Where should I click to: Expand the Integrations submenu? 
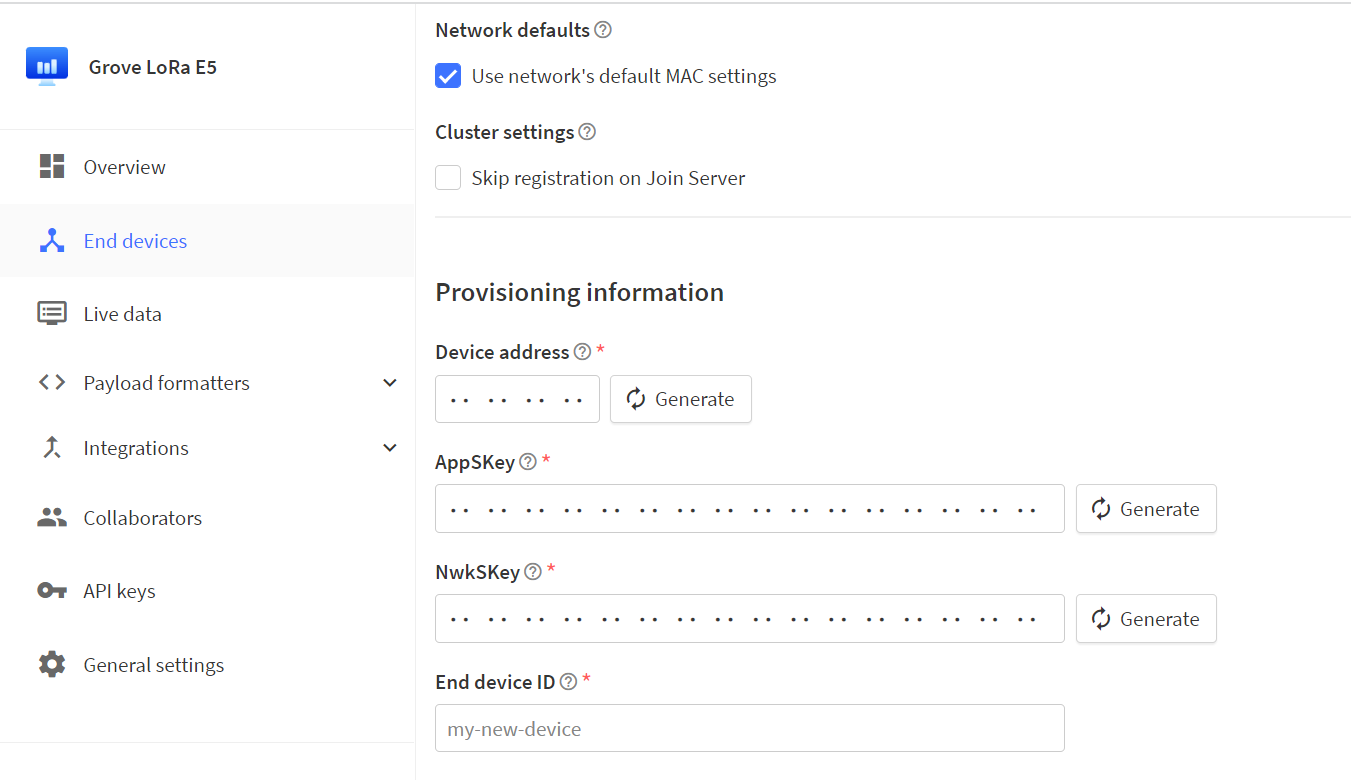(x=390, y=447)
